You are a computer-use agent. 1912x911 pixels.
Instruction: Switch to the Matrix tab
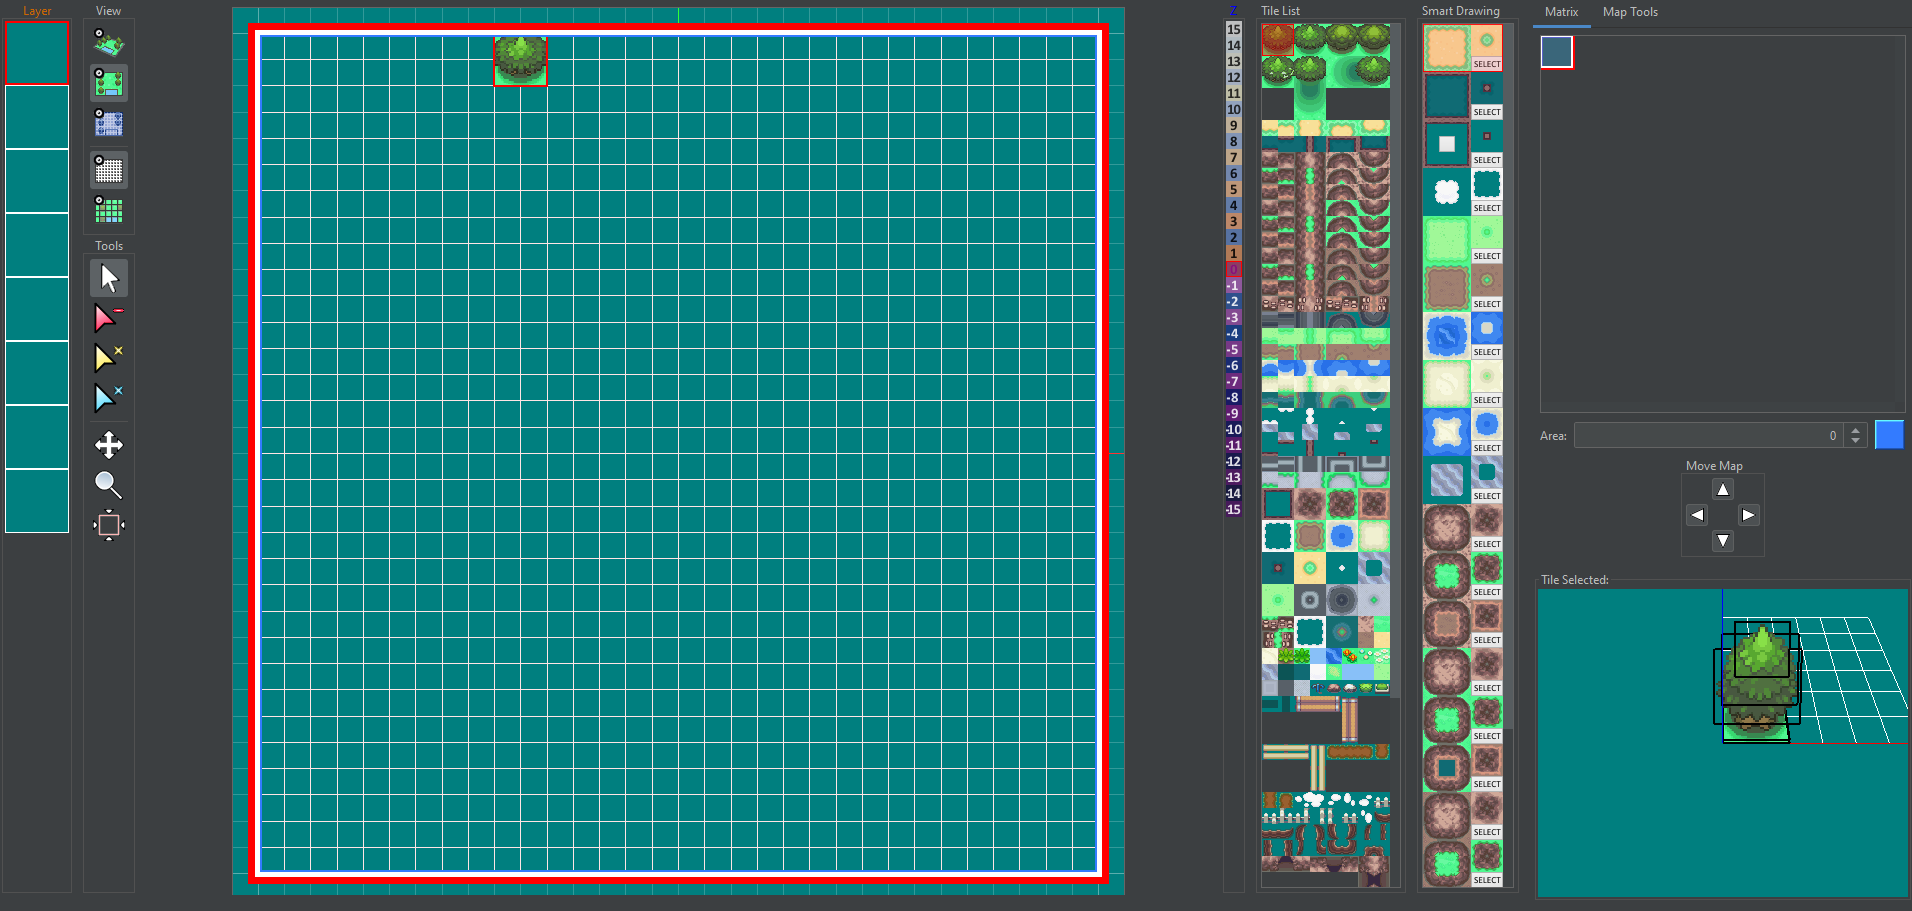pyautogui.click(x=1561, y=12)
